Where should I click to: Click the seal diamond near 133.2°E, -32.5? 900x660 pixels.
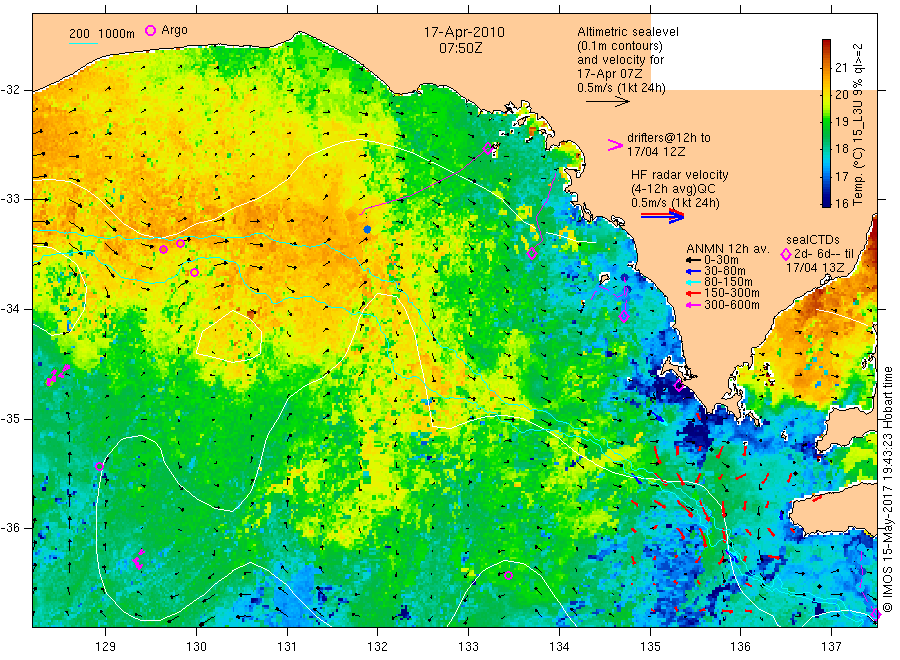pyautogui.click(x=488, y=149)
